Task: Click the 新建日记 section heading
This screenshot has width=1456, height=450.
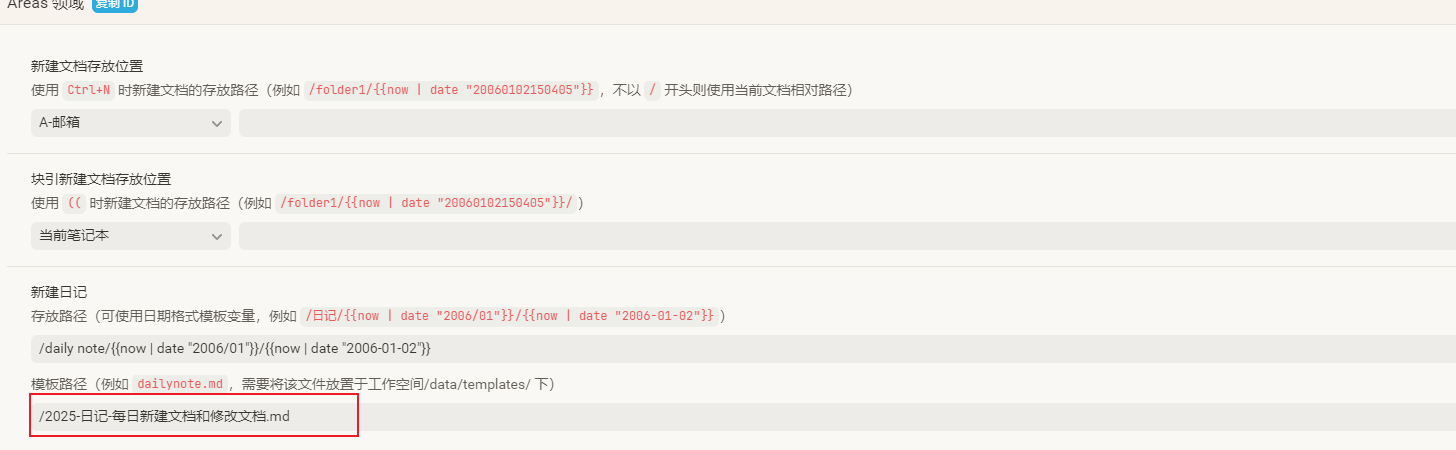Action: point(59,292)
